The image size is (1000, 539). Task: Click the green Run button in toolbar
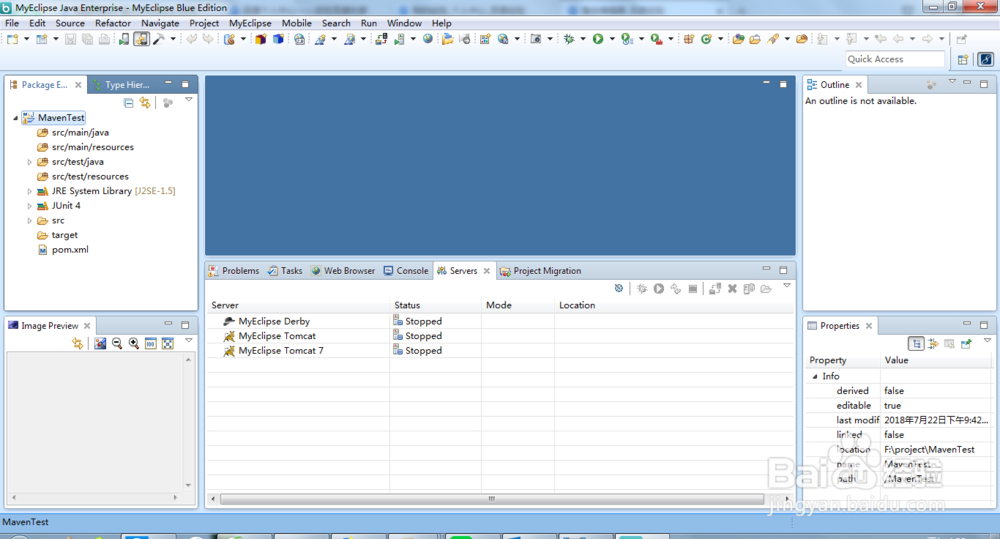point(598,40)
